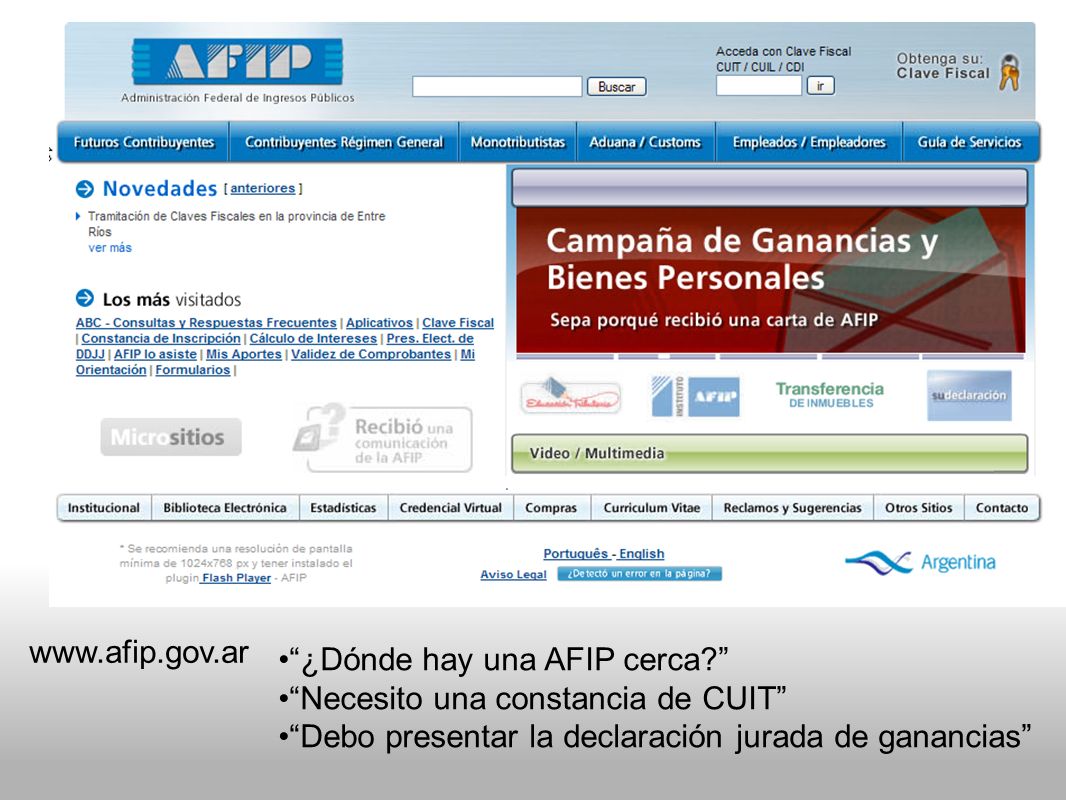Open Clave Fiscal link in most visited
Screen dimensions: 1066x800
(x=458, y=323)
